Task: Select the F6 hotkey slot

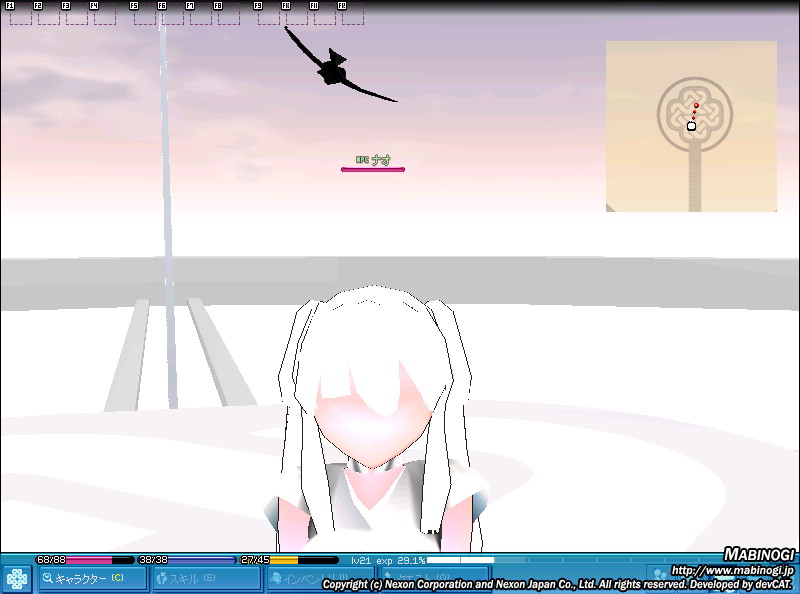Action: pos(172,14)
